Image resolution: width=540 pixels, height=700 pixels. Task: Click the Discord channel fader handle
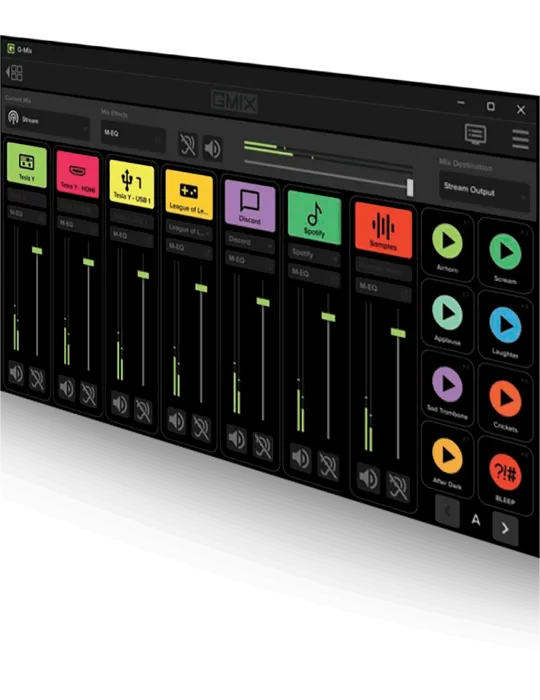click(x=263, y=302)
